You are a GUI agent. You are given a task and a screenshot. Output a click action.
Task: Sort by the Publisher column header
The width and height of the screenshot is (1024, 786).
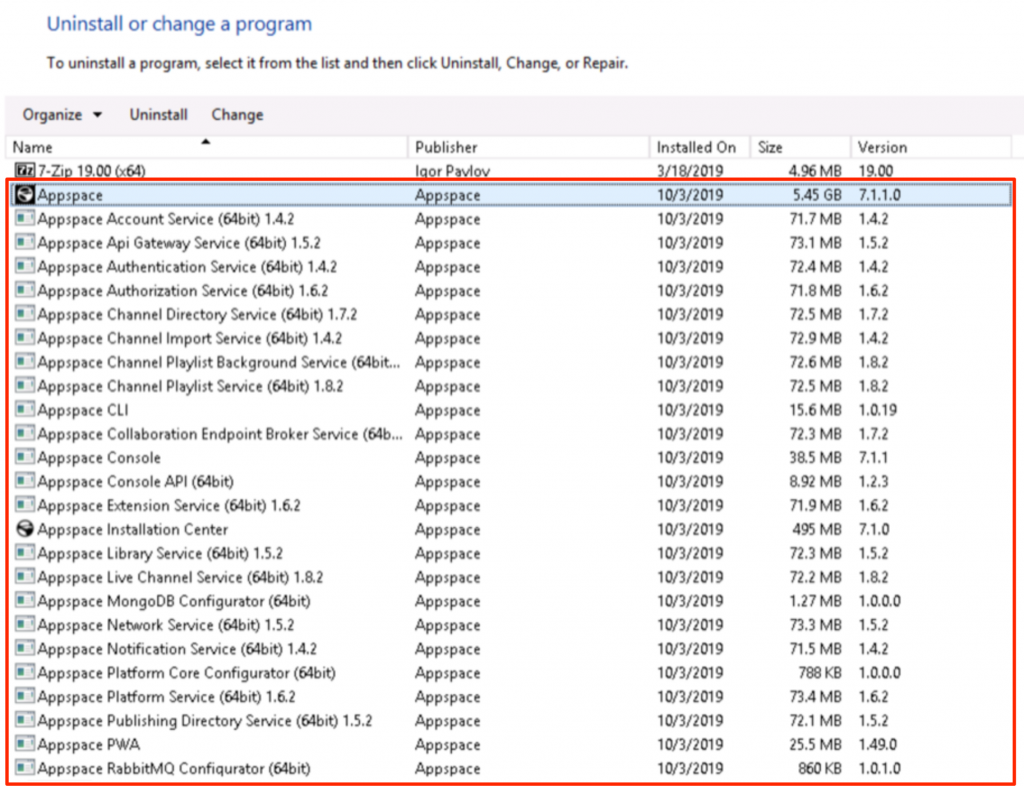[529, 147]
